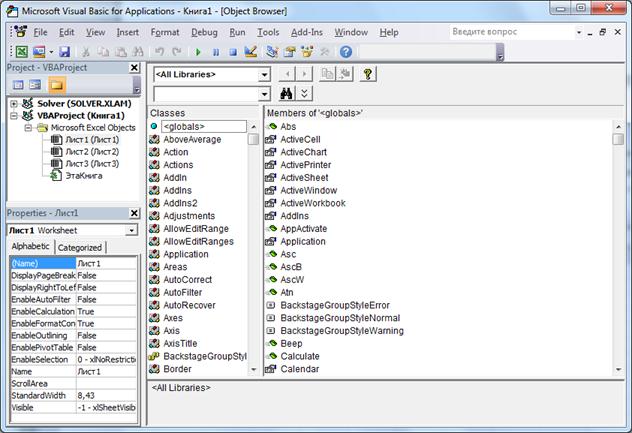Close the Project - VBAProject panel
This screenshot has width=632, height=433.
(134, 68)
